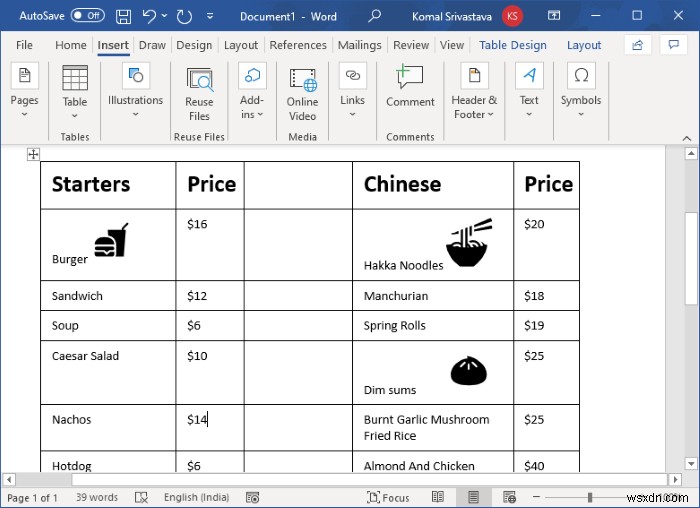This screenshot has height=508, width=700.
Task: Click the Redo/Repeat icon
Action: 184,17
